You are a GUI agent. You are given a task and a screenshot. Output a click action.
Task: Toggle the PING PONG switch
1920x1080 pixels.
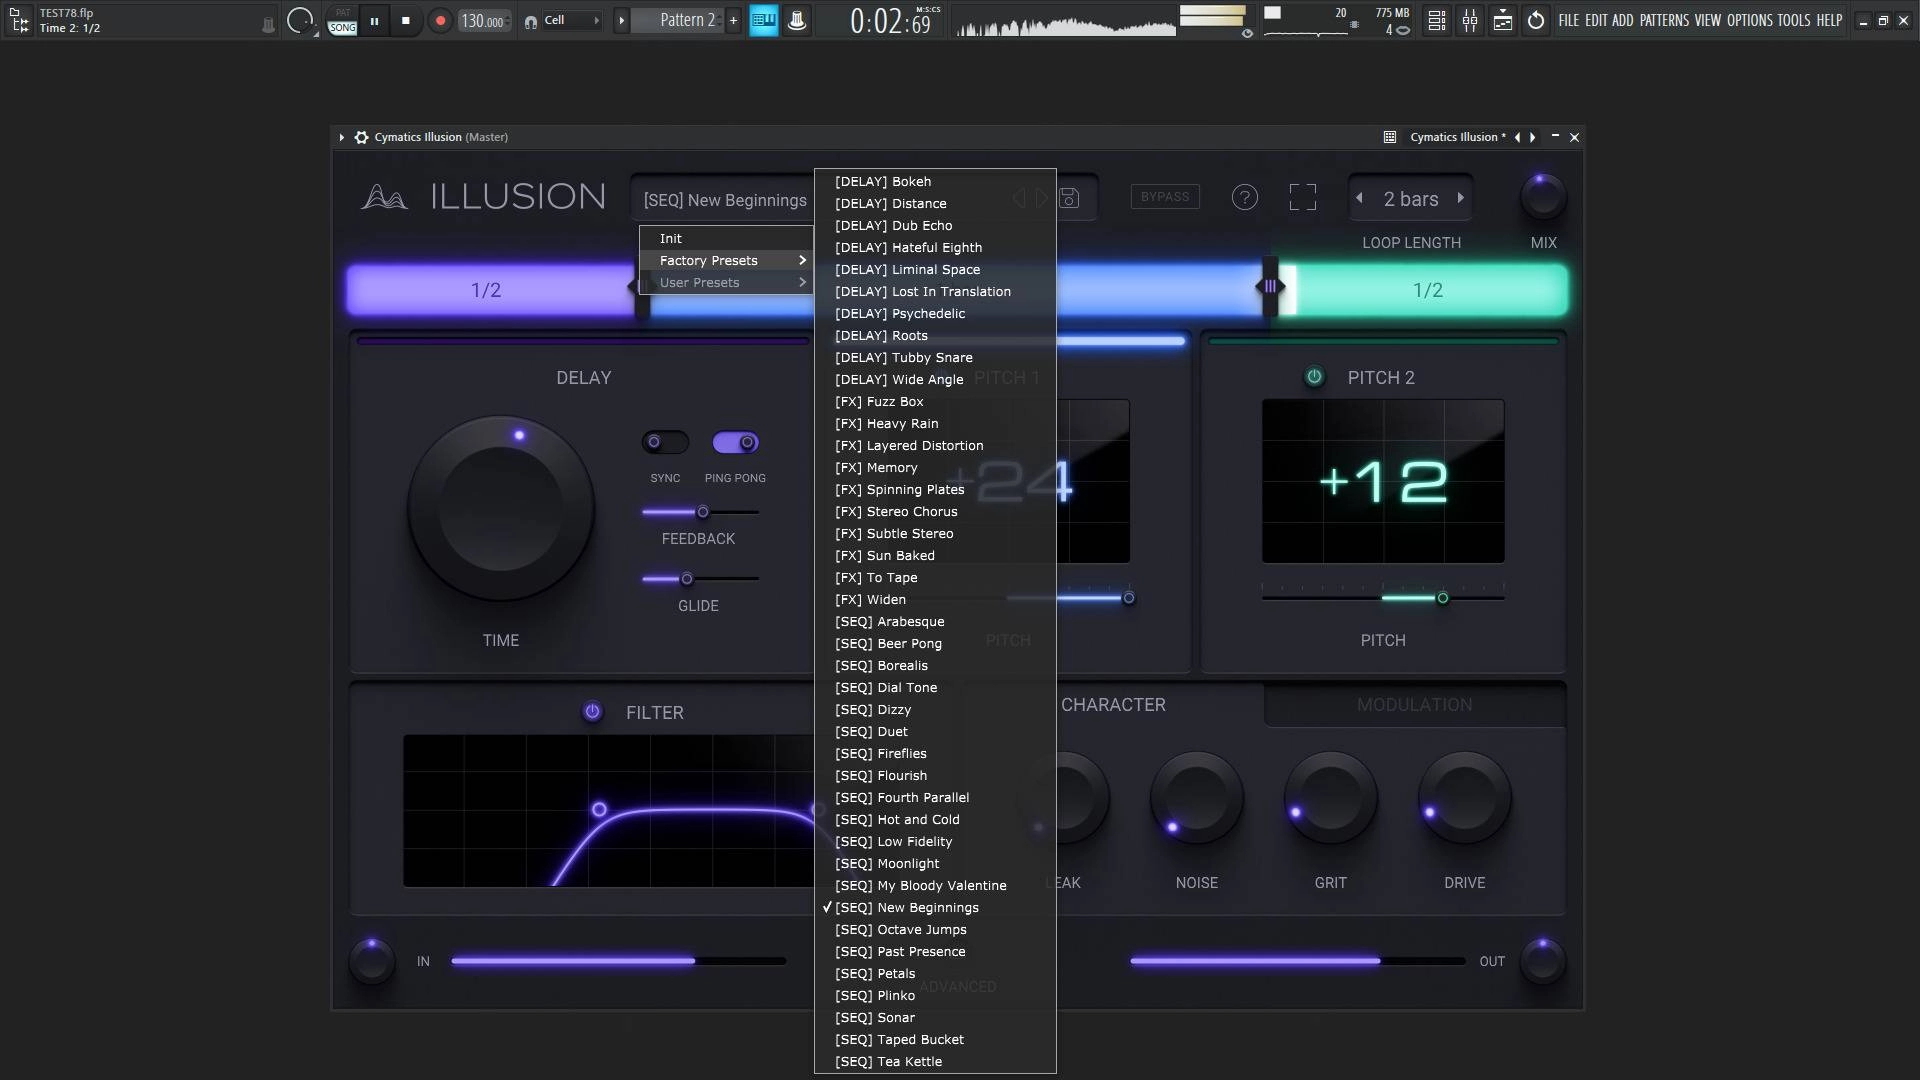click(x=735, y=442)
